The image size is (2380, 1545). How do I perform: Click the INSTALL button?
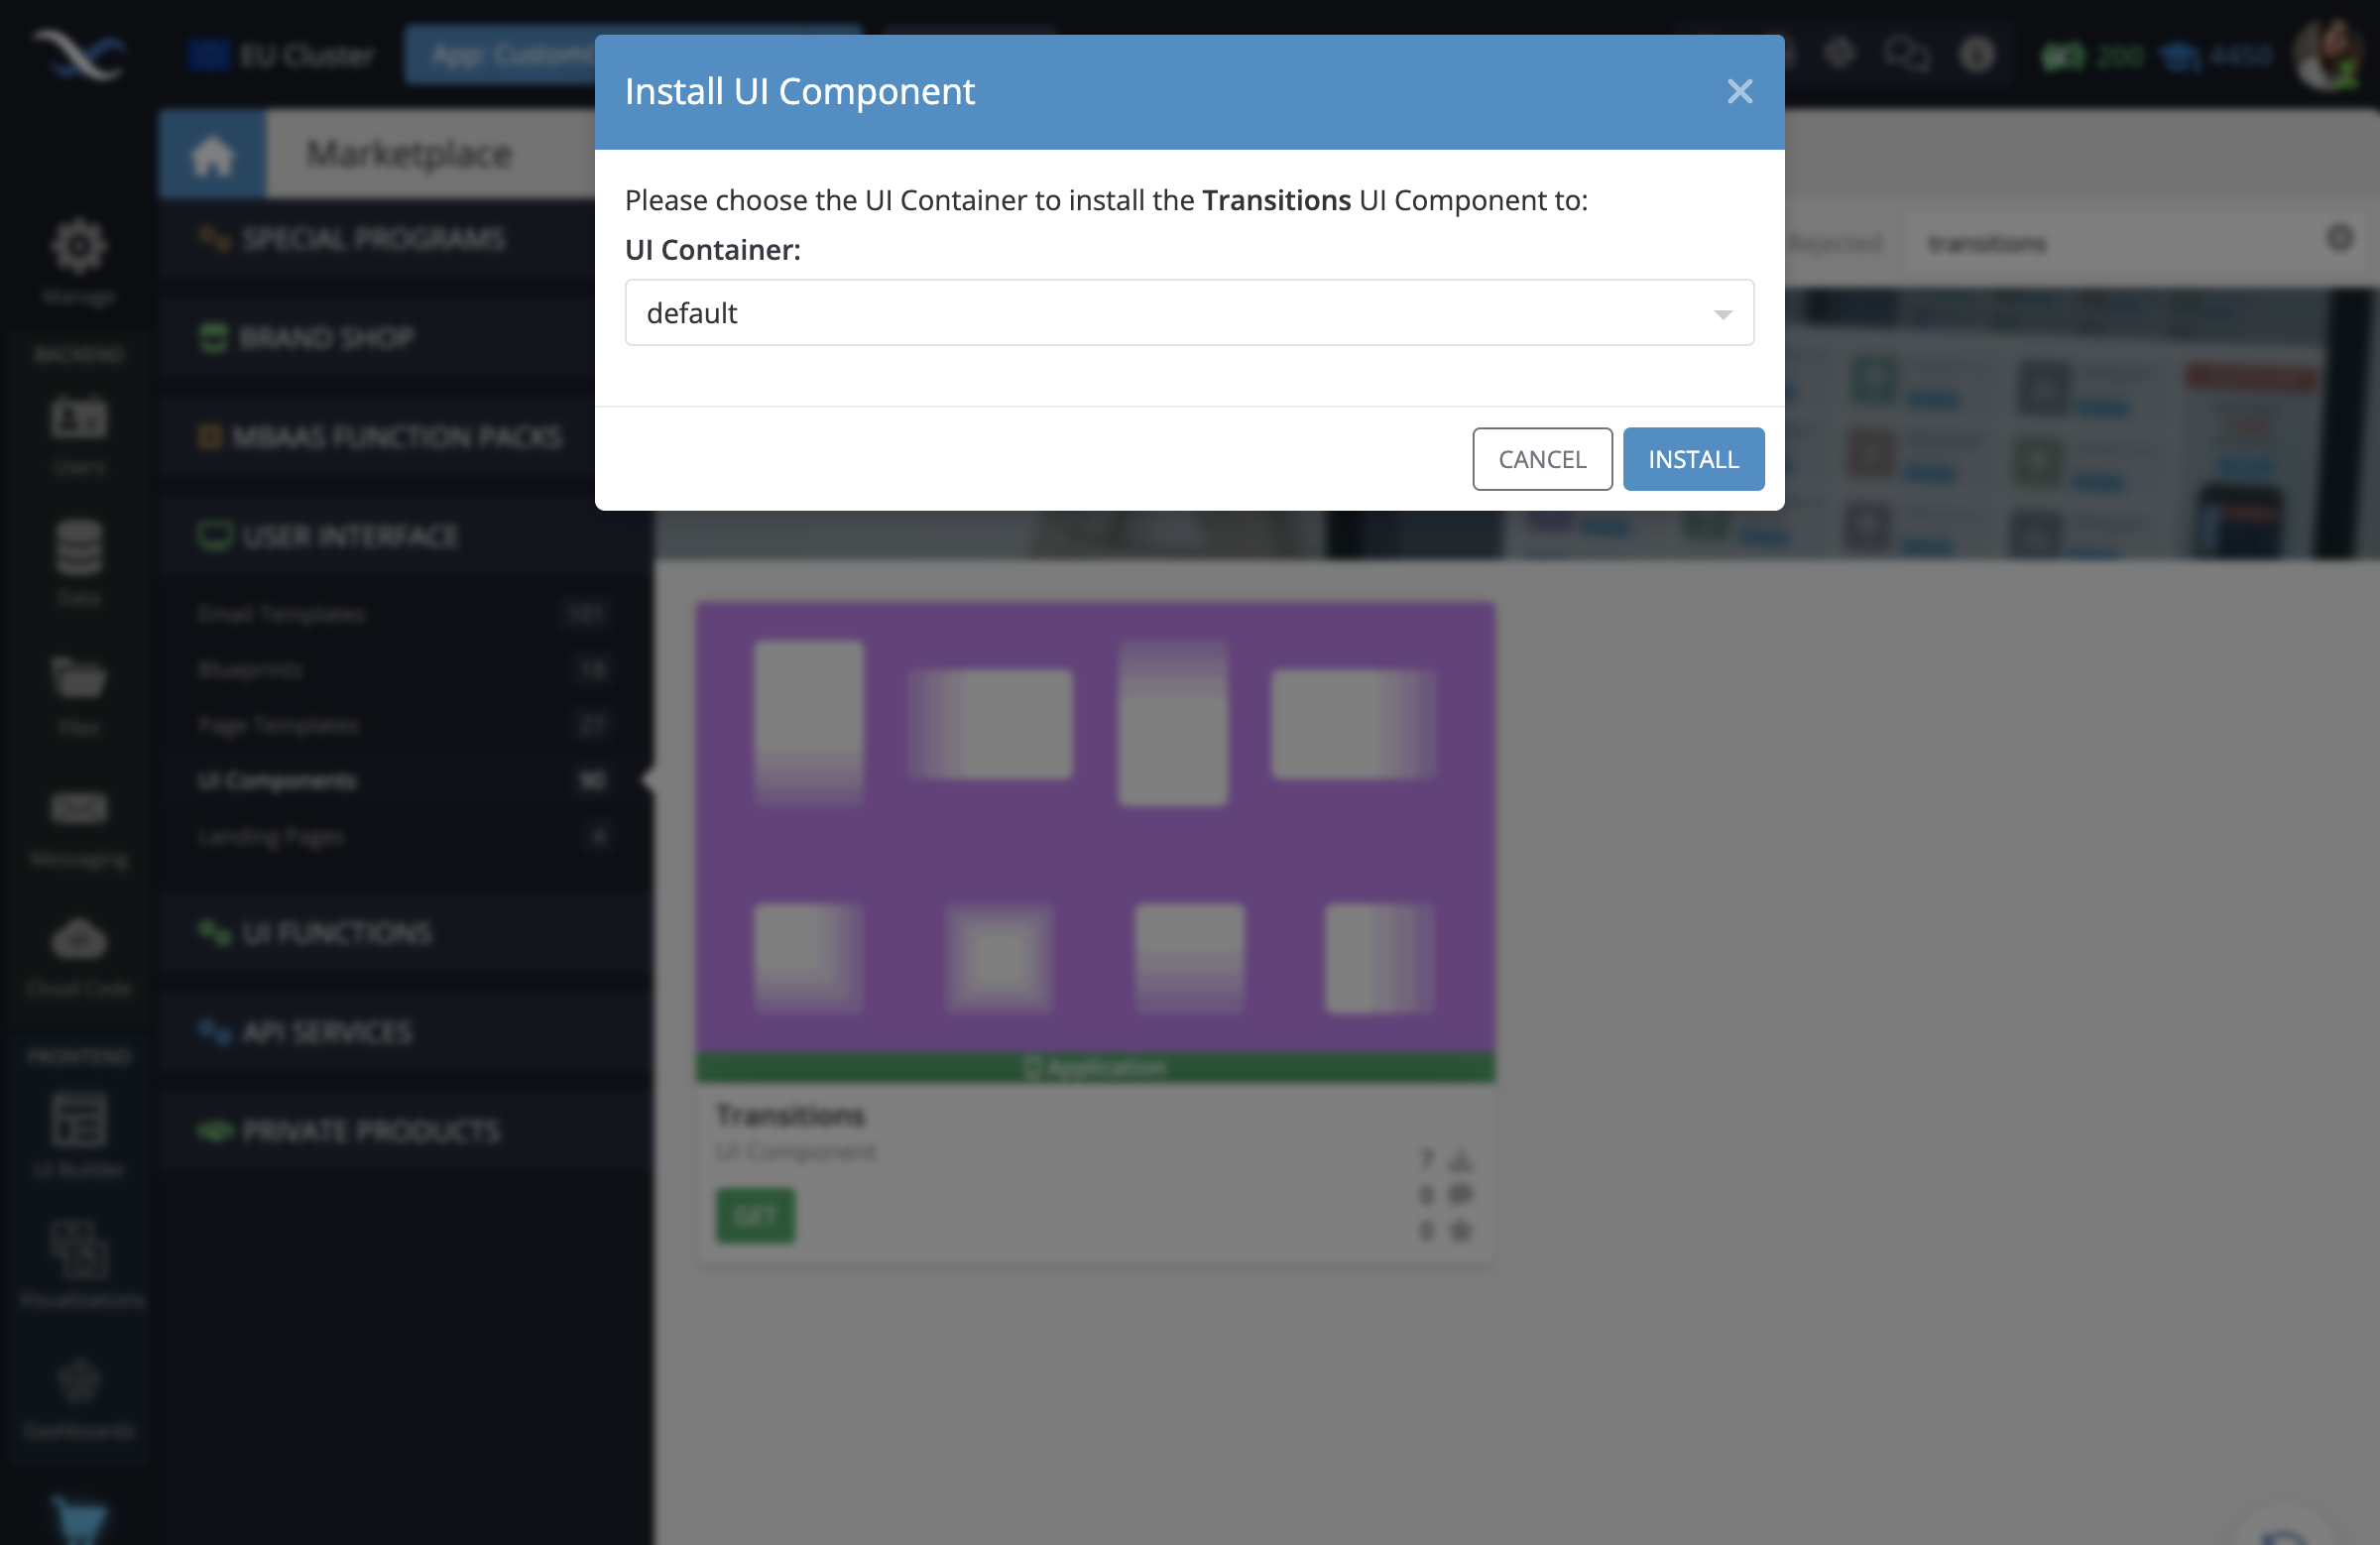pyautogui.click(x=1692, y=458)
